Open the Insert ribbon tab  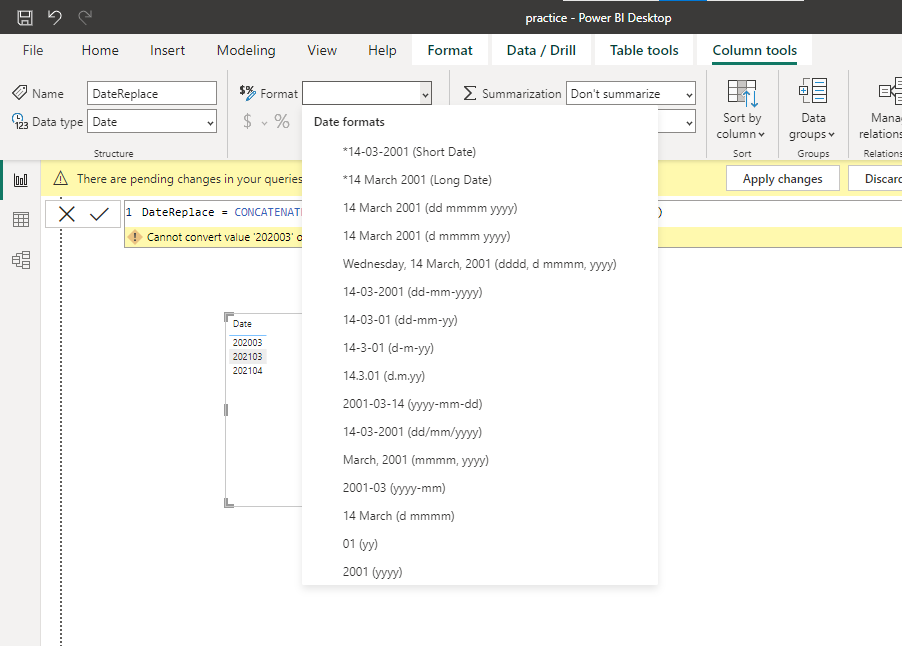(x=167, y=50)
